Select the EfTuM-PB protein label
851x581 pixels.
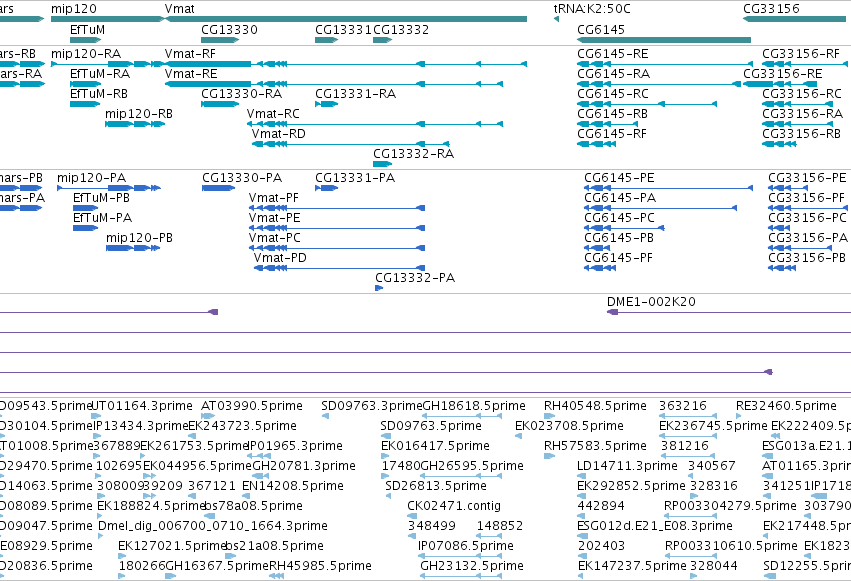[x=101, y=198]
